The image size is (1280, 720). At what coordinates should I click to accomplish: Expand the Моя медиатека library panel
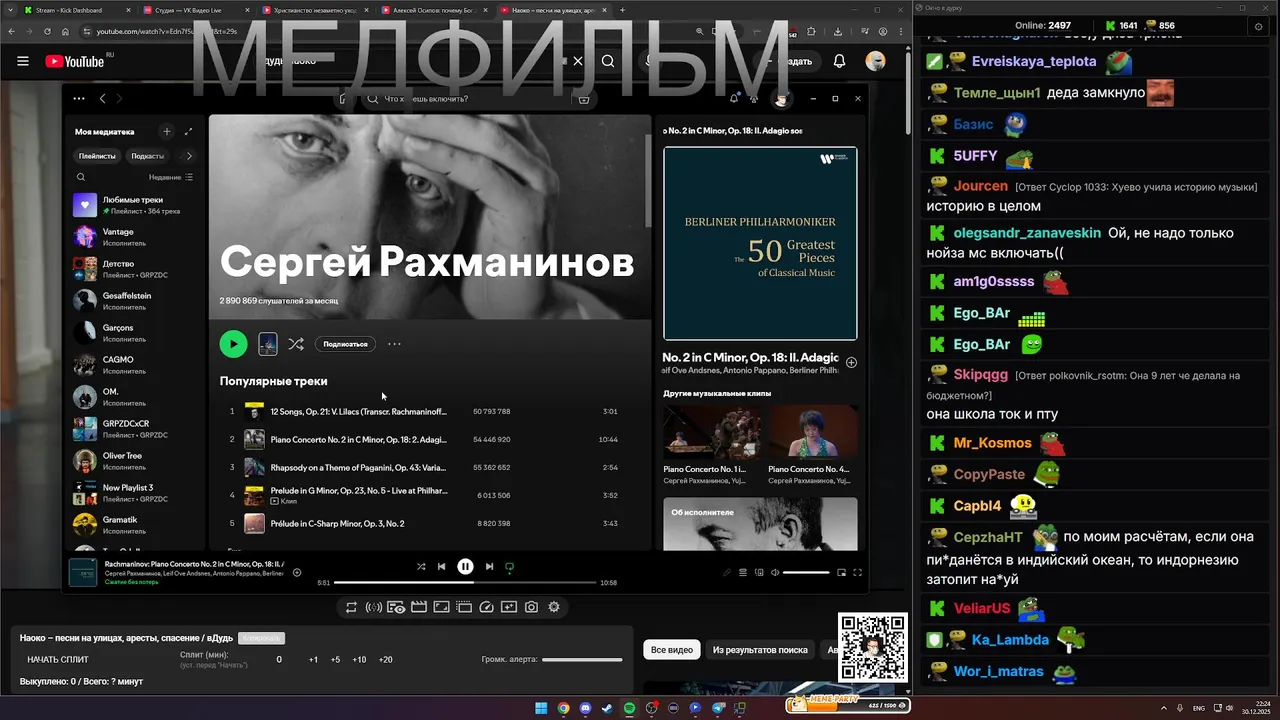(x=188, y=131)
